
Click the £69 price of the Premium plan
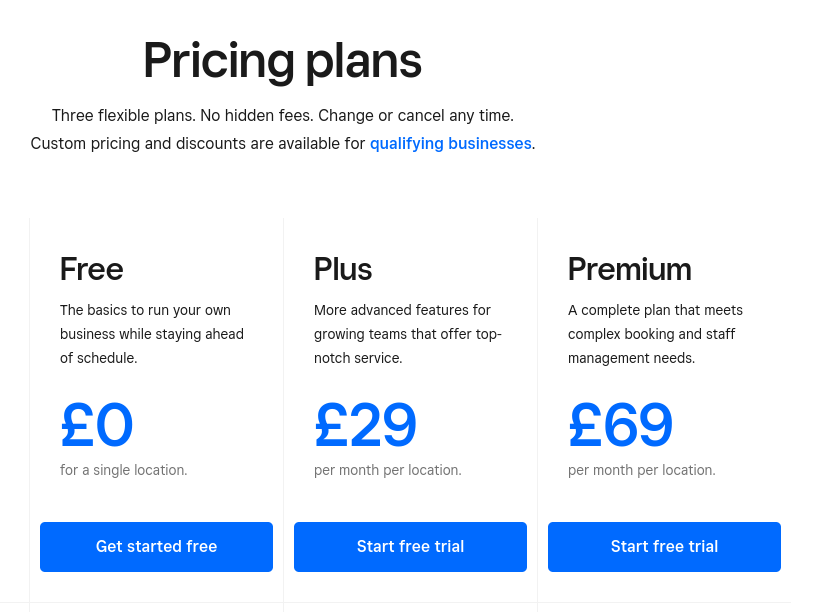coord(620,425)
